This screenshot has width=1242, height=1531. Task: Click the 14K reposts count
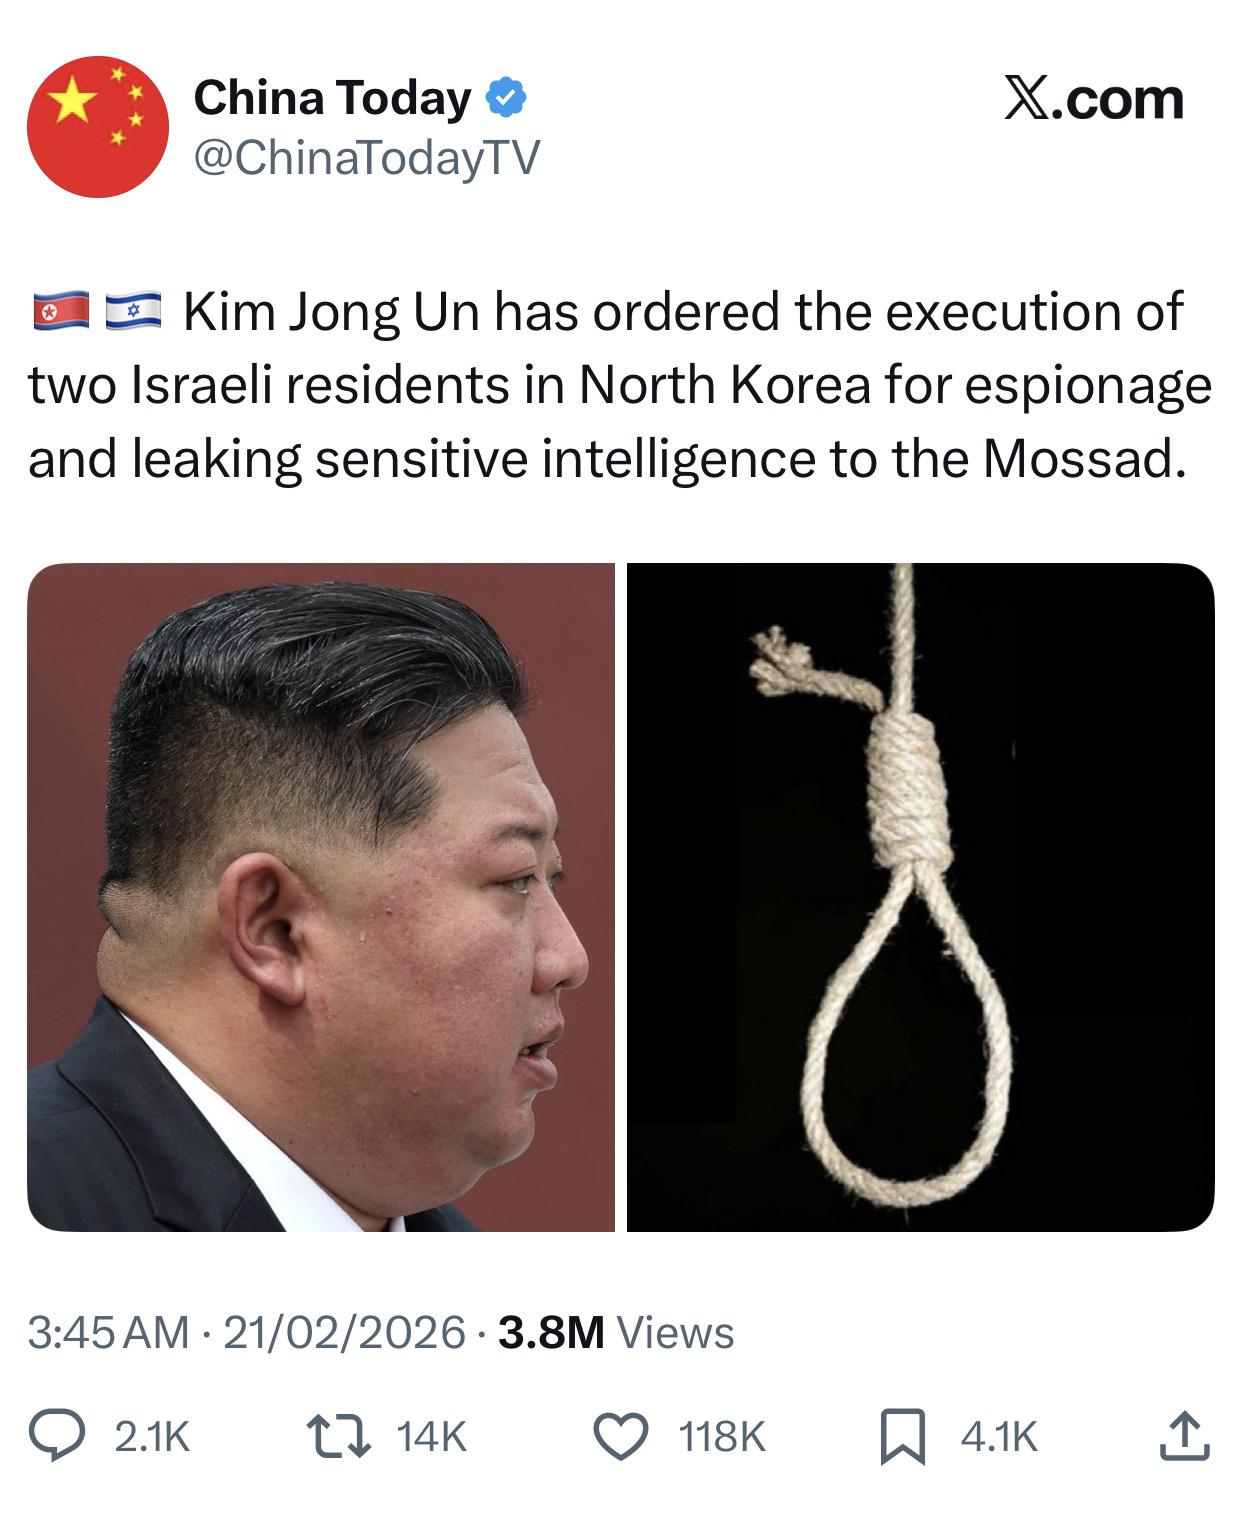[432, 1438]
